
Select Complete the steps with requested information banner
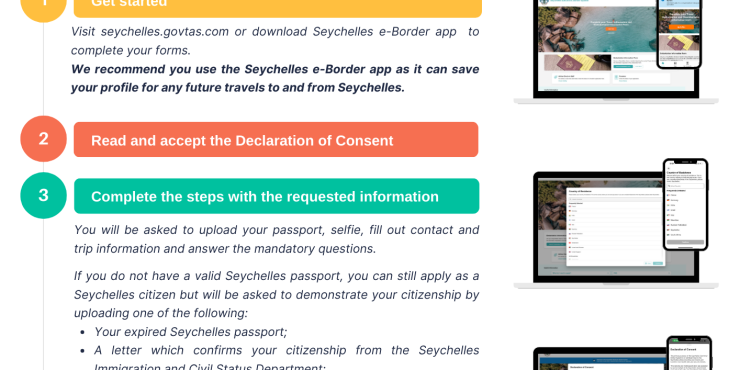point(277,196)
